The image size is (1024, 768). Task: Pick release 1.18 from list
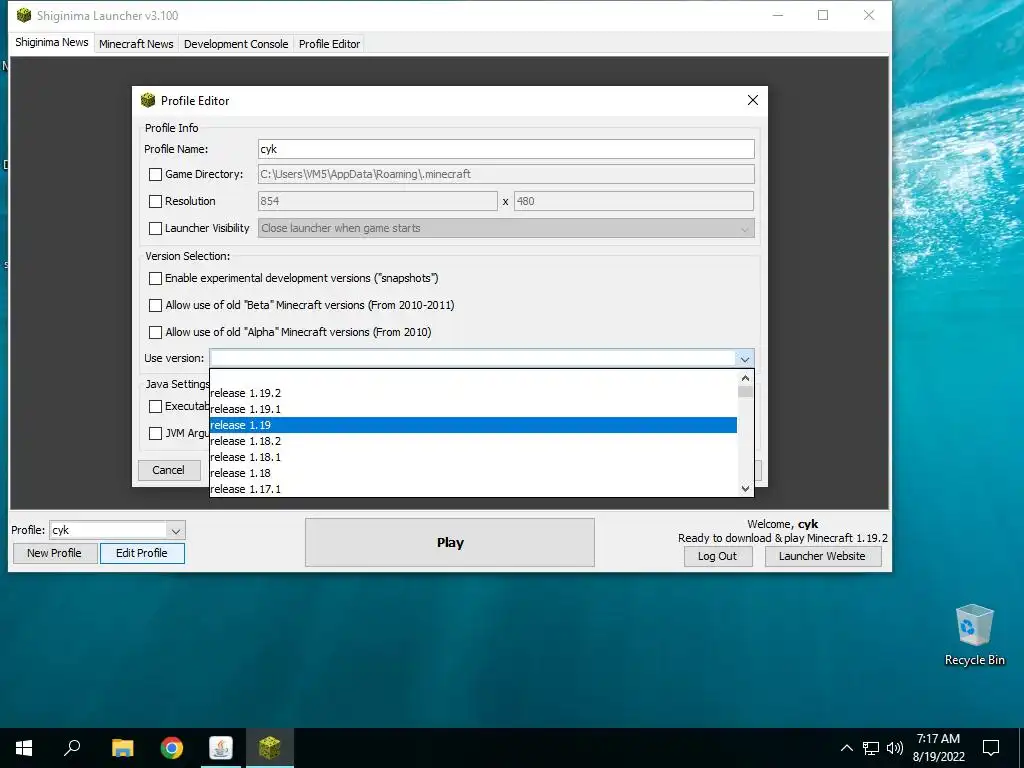(x=473, y=473)
